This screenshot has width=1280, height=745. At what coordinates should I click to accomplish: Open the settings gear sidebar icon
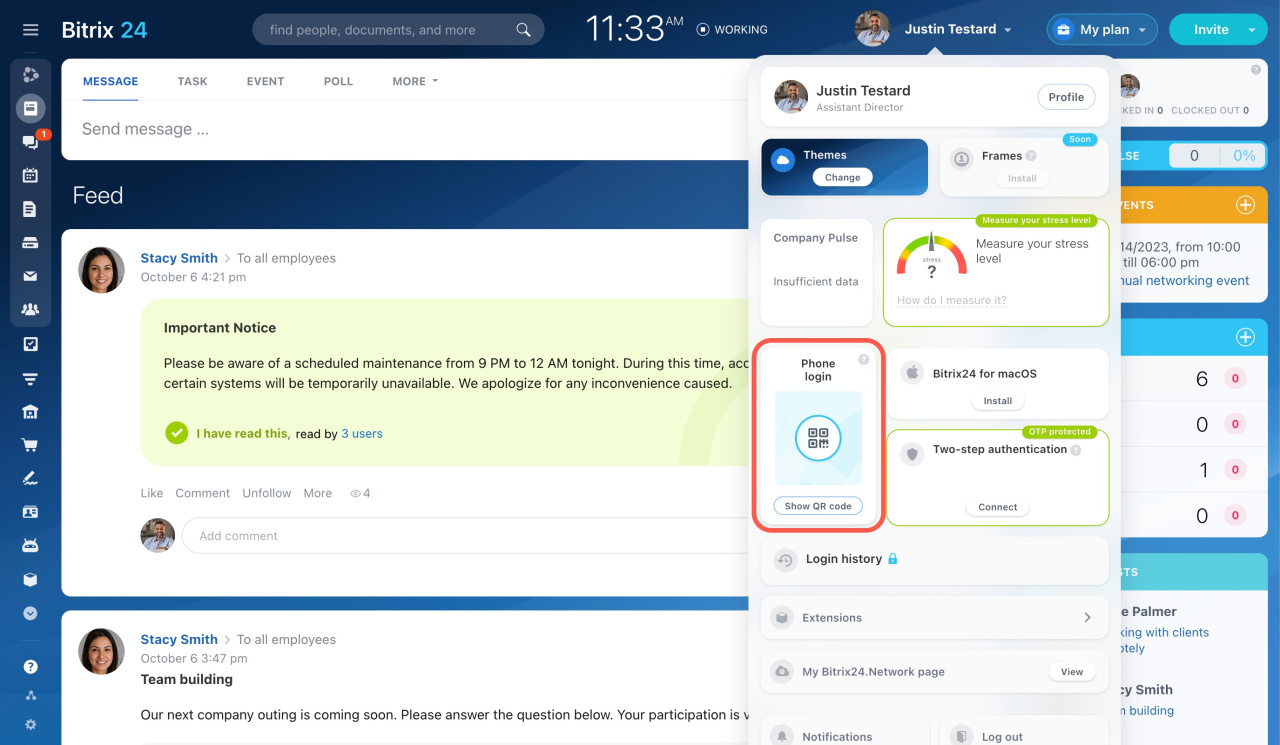(30, 725)
